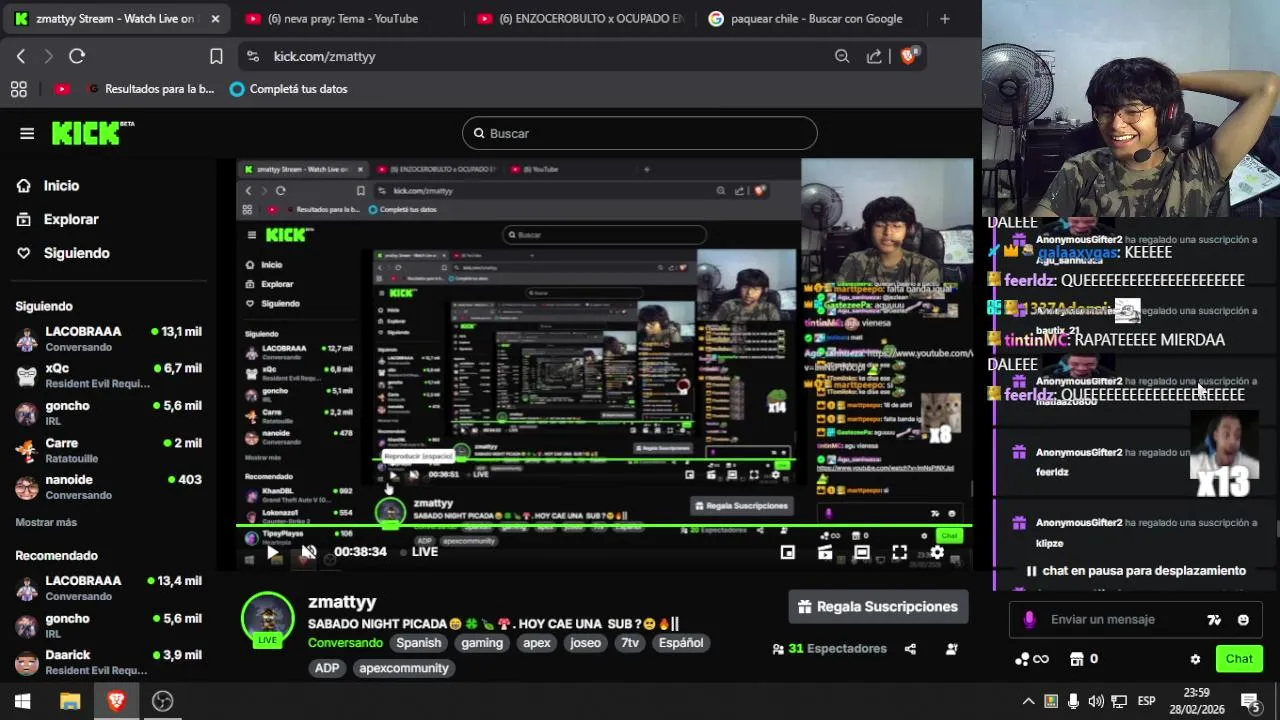Open the Kick hamburger sidebar menu
1280x720 pixels.
pos(27,133)
